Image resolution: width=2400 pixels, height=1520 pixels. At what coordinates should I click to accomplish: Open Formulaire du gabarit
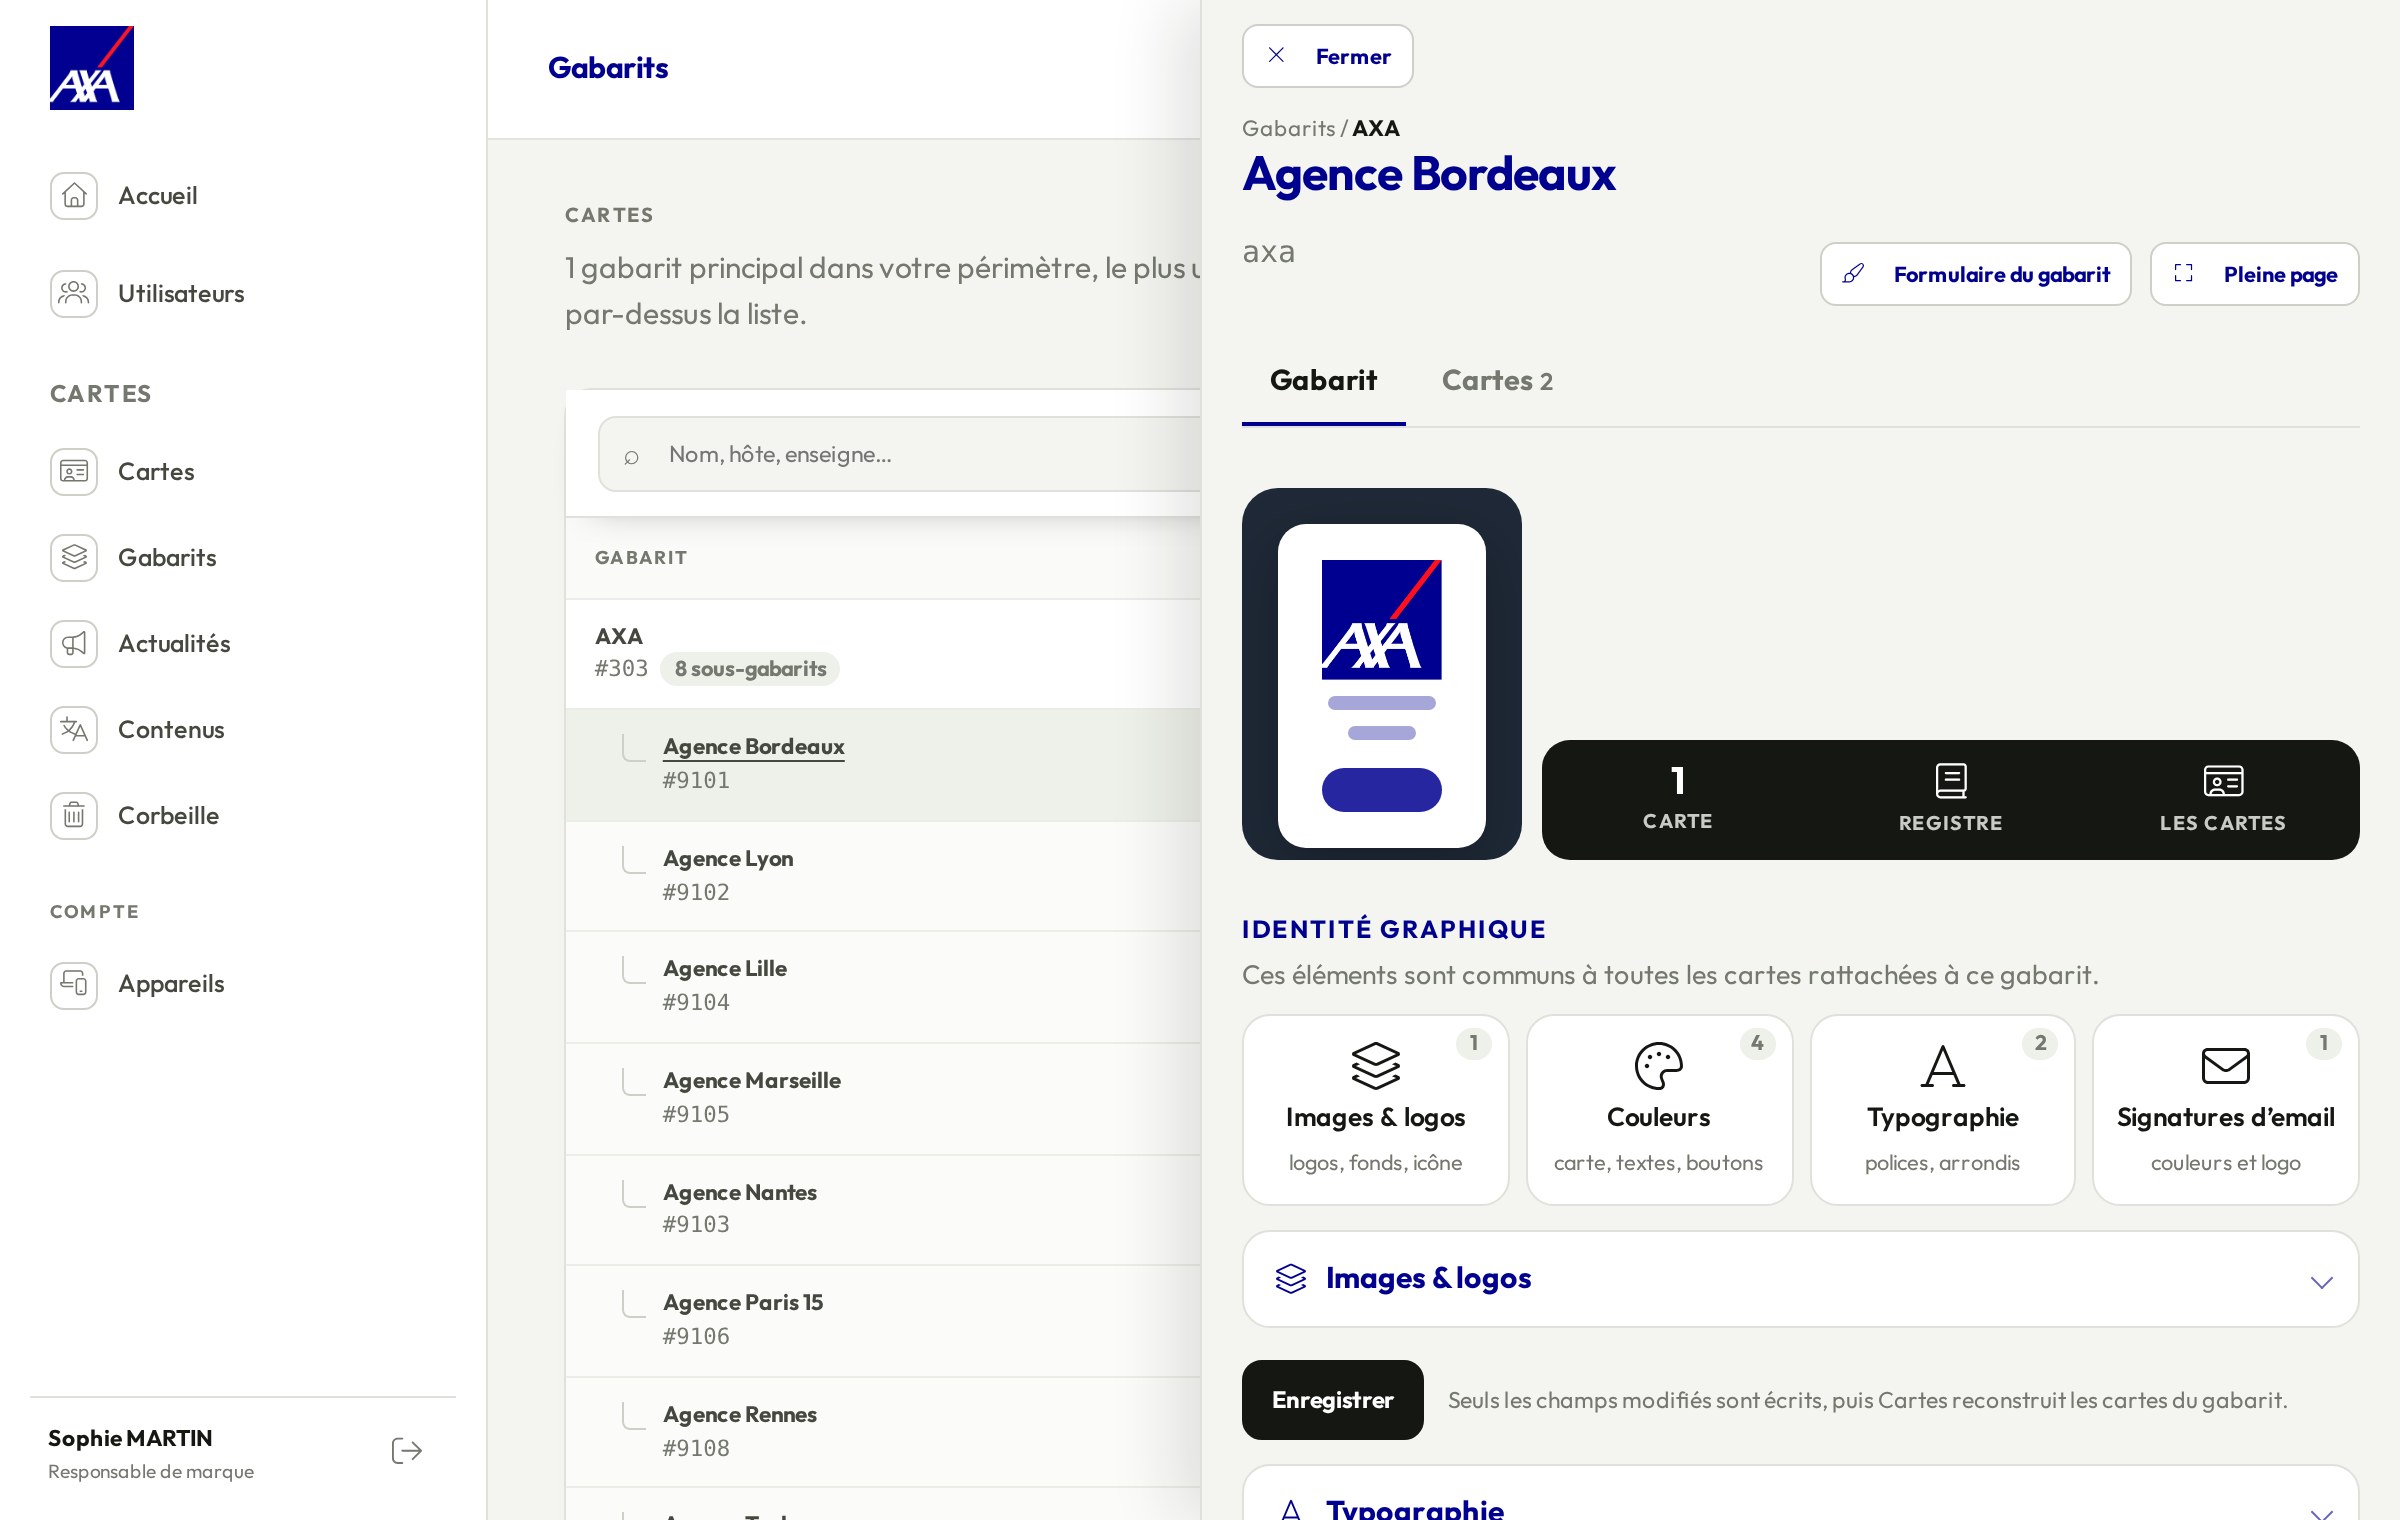pos(1975,274)
